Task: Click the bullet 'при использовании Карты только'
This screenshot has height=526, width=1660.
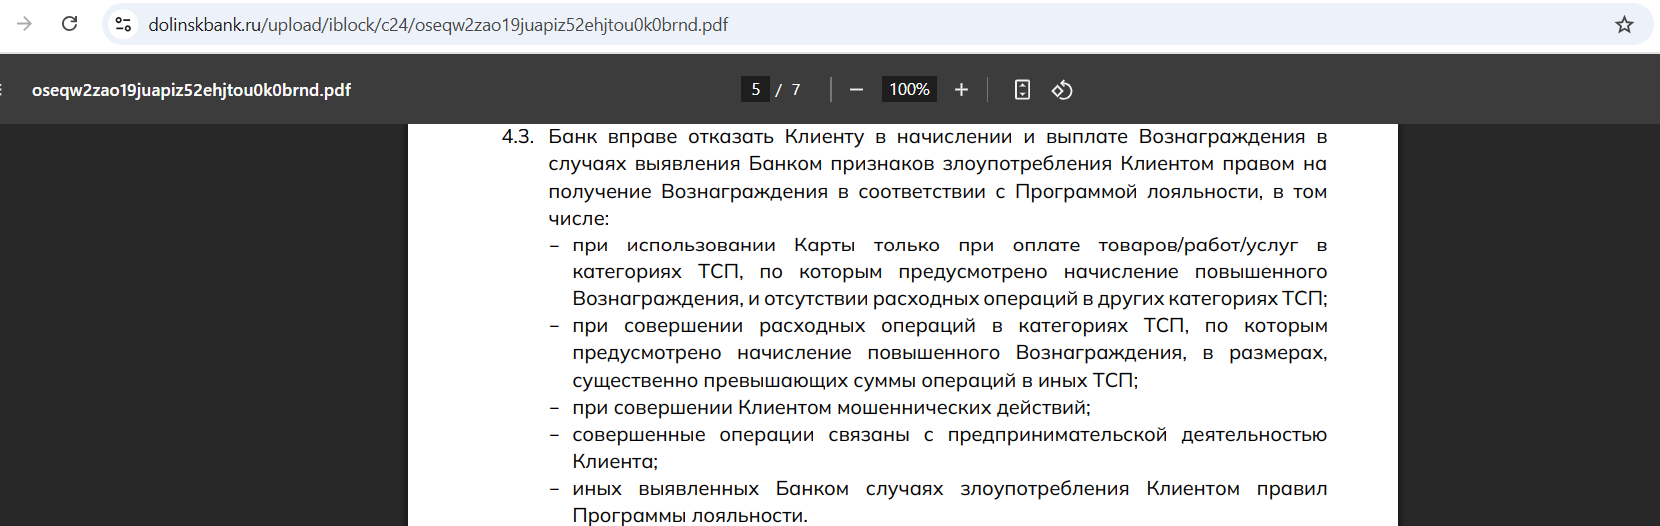Action: pos(950,245)
